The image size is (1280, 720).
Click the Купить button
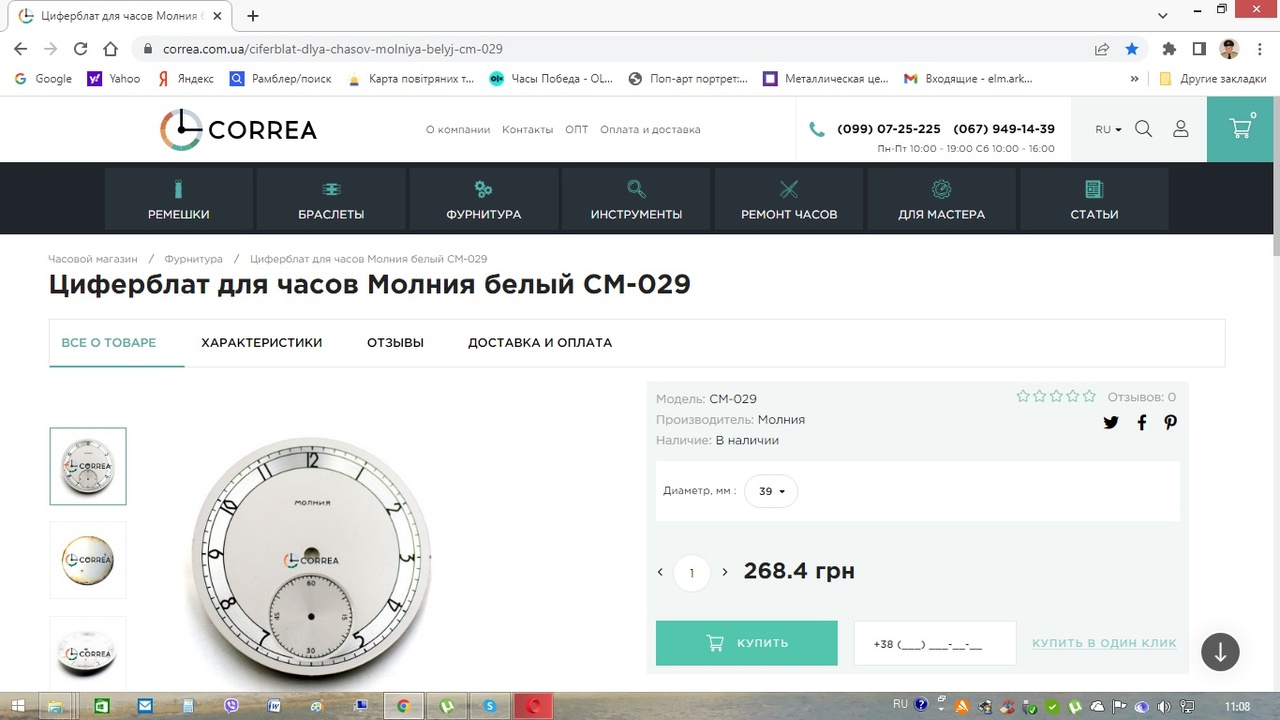[x=747, y=643]
